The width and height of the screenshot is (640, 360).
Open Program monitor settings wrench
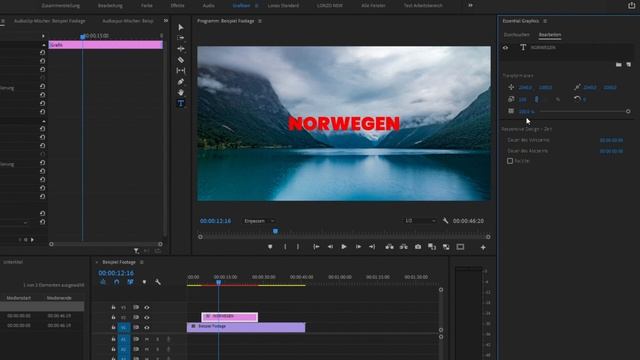(445, 221)
